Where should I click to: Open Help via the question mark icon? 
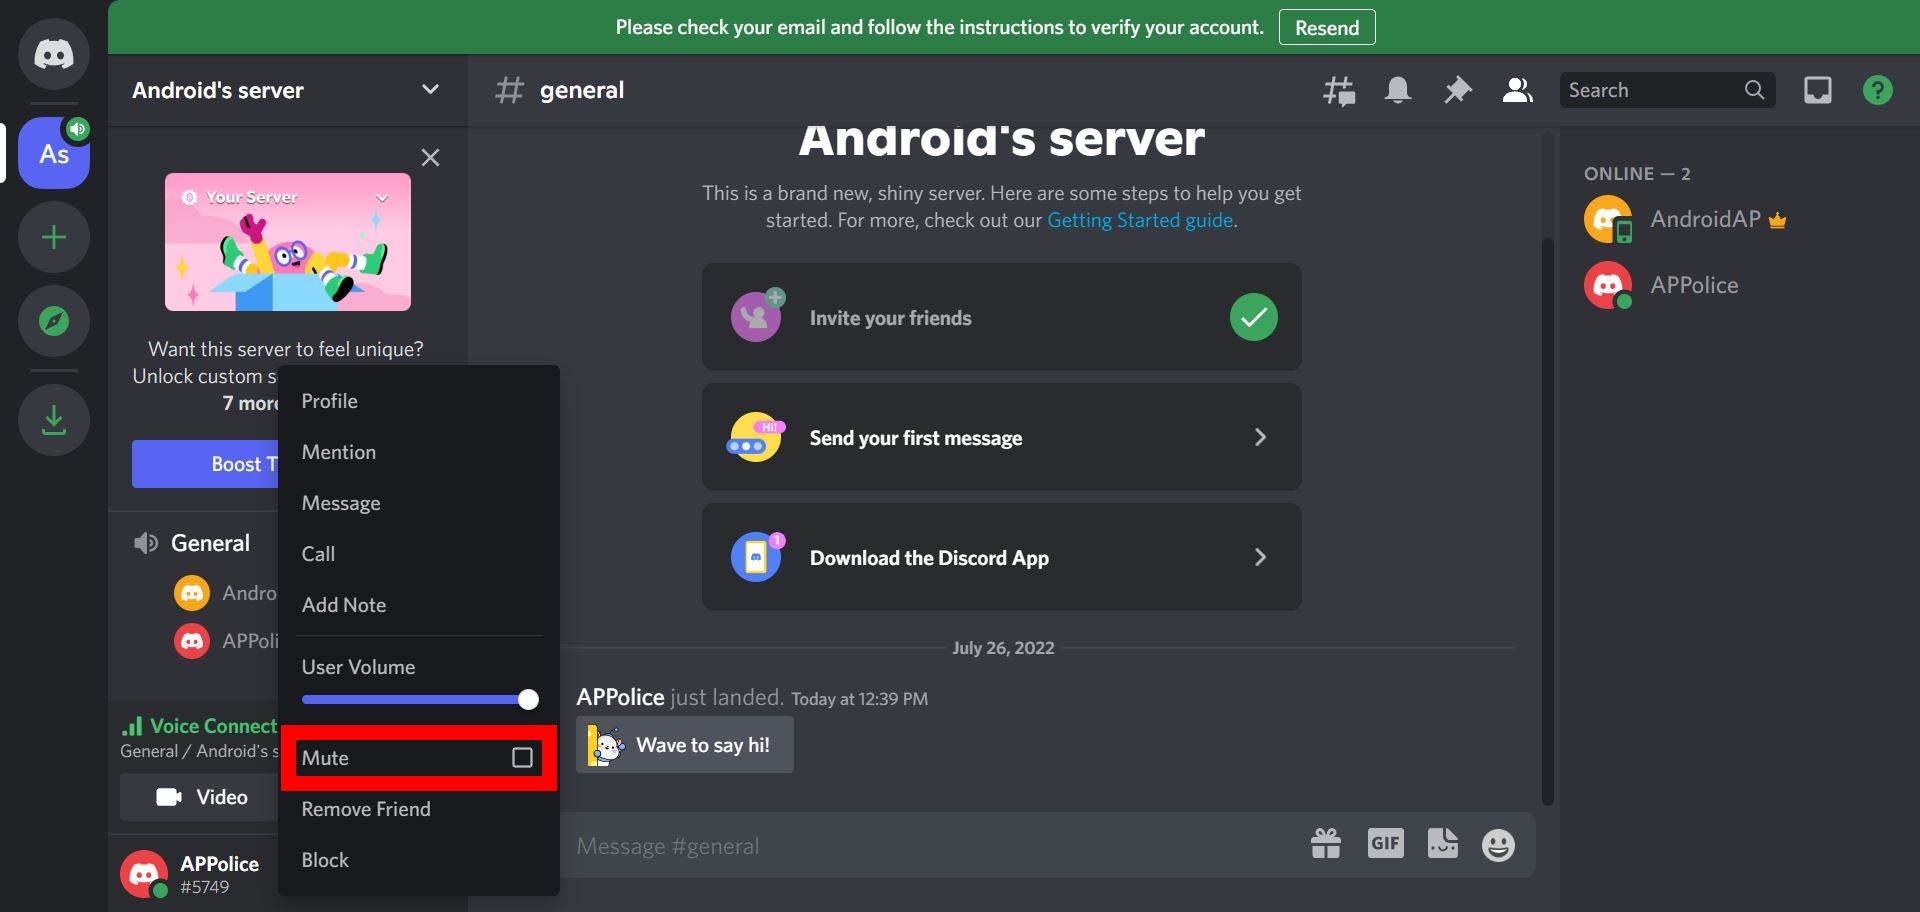pos(1877,90)
